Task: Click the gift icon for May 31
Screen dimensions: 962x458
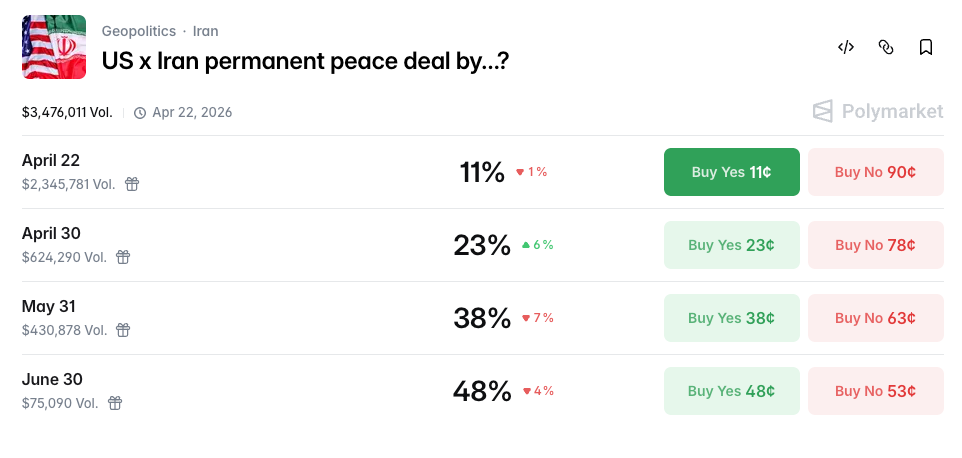Action: 124,330
